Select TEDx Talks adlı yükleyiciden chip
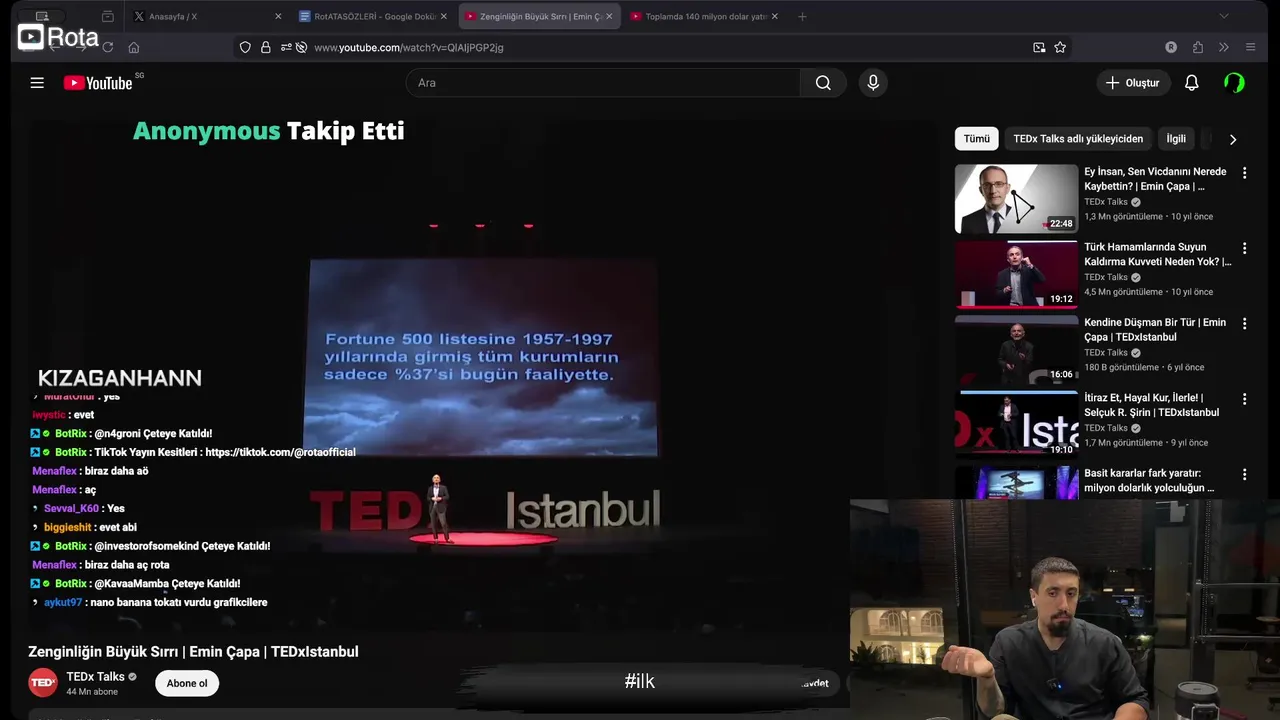The height and width of the screenshot is (720, 1280). point(1078,139)
